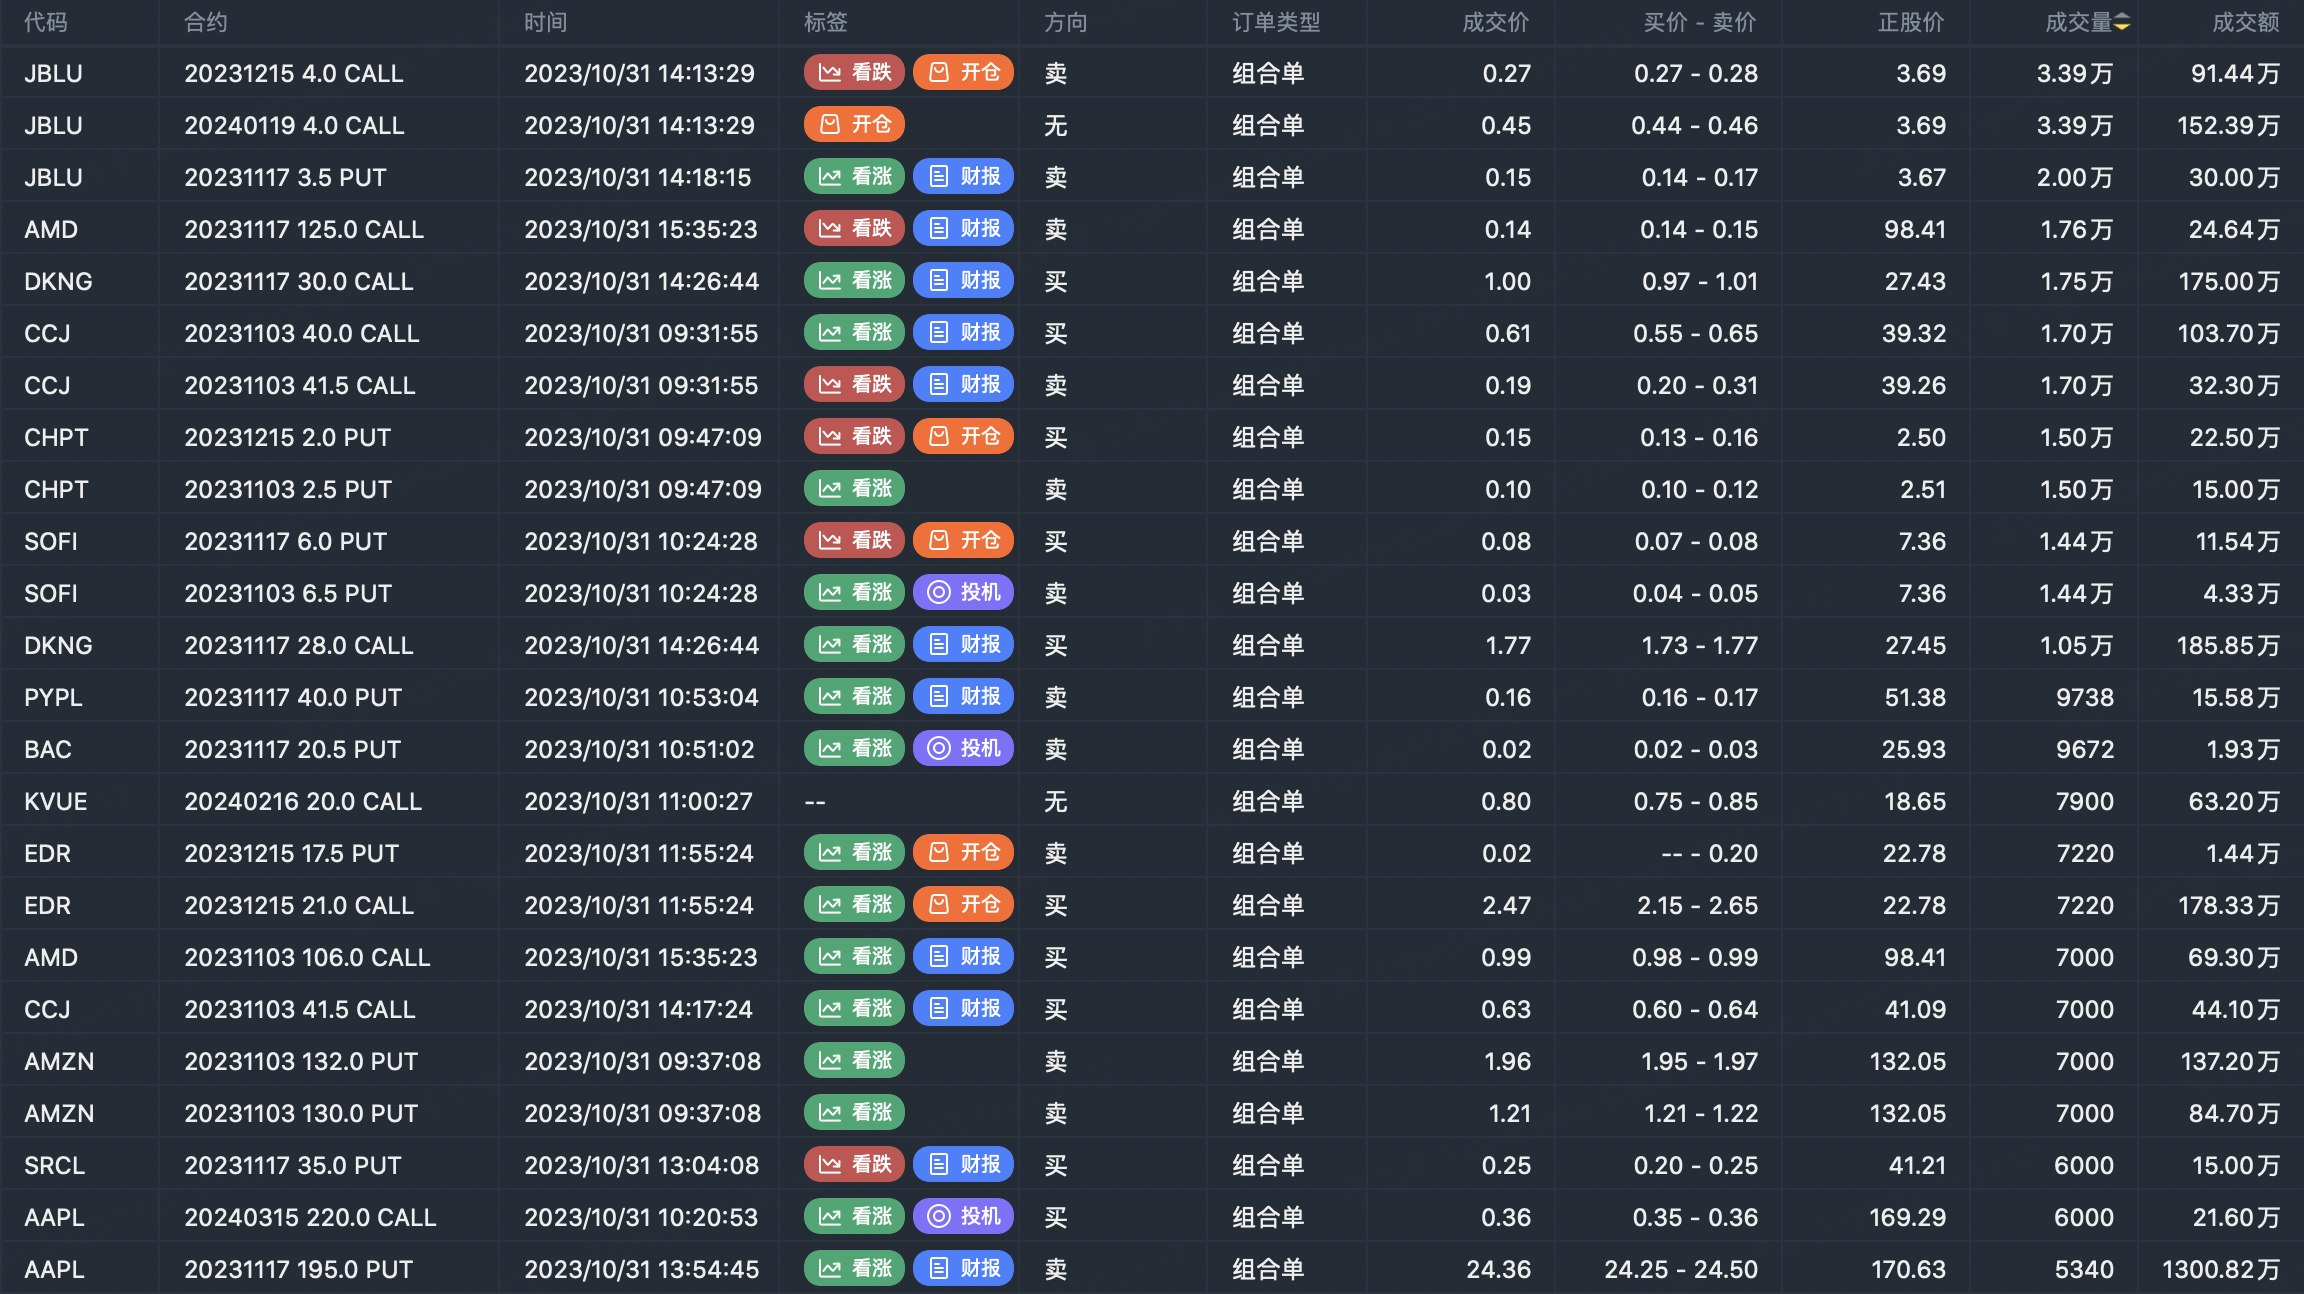
Task: Click turnover value 1300.82万
Action: click(x=2221, y=1269)
